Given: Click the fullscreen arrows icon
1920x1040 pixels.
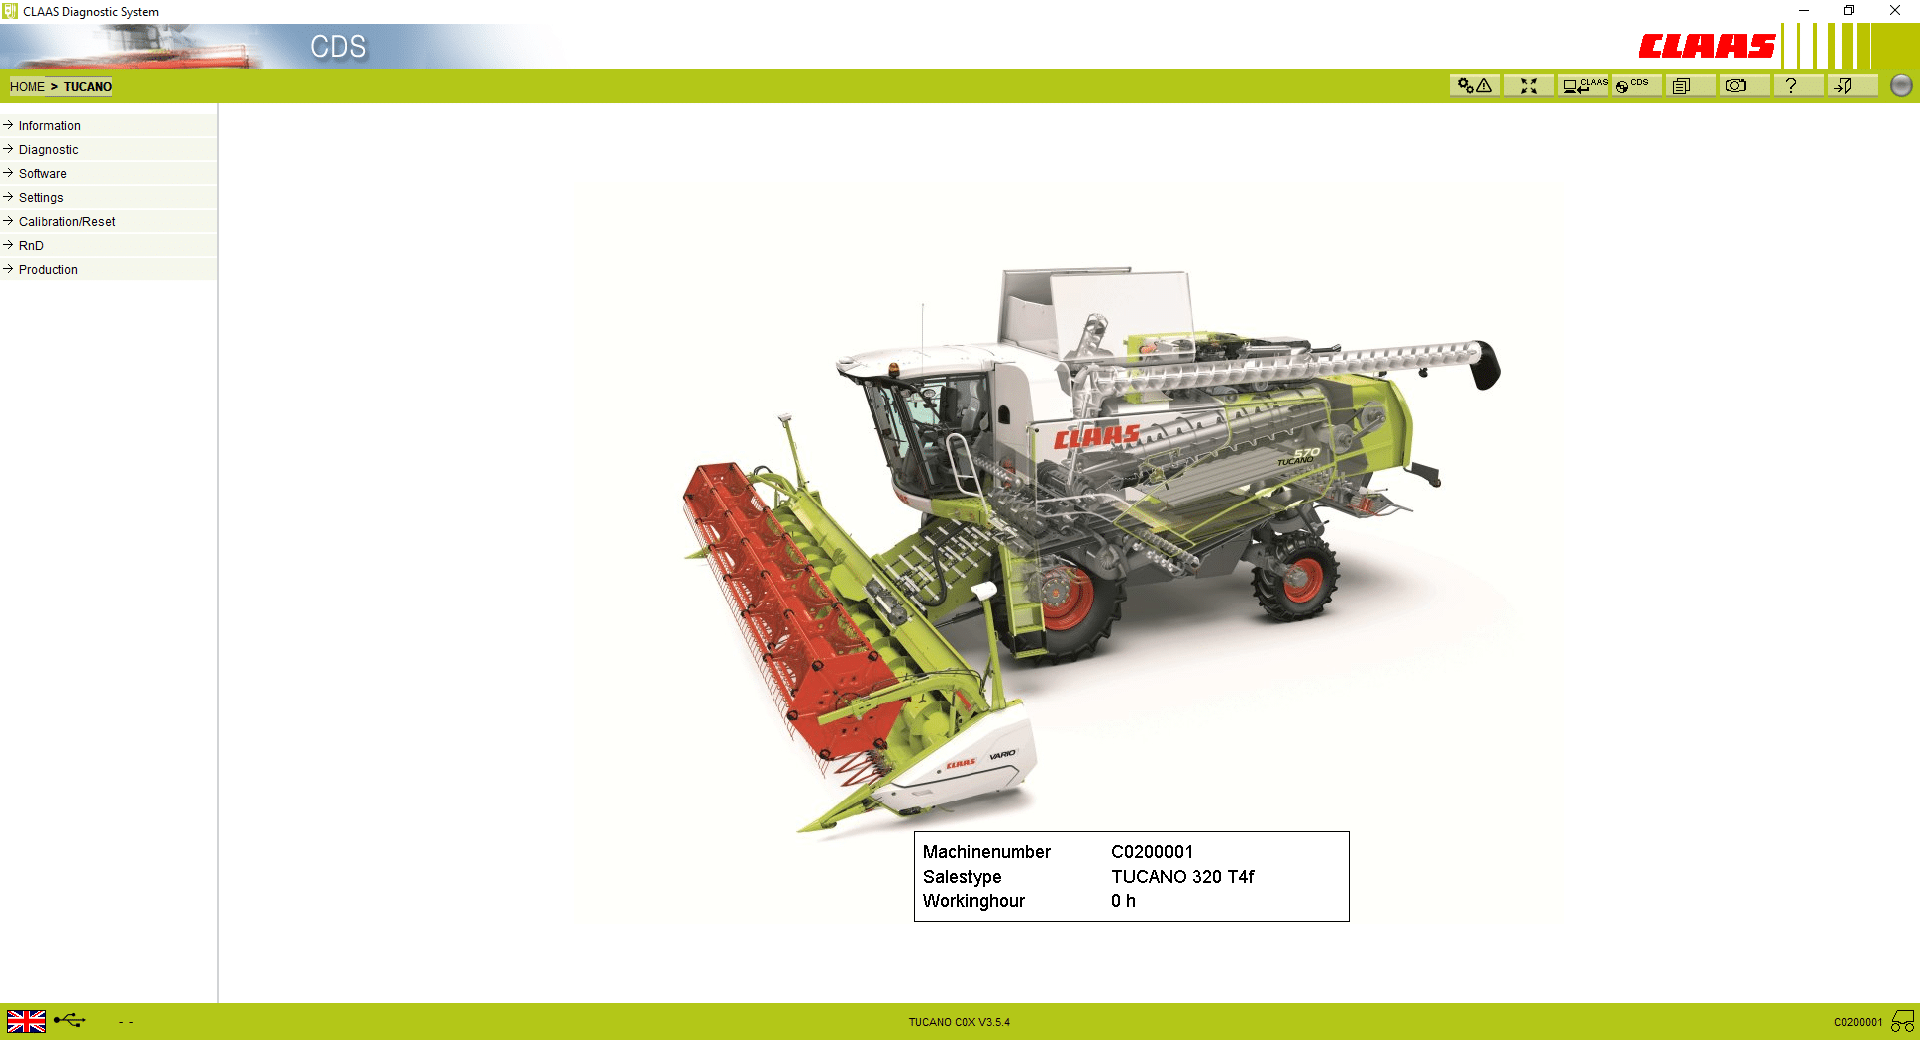Looking at the screenshot, I should 1528,86.
